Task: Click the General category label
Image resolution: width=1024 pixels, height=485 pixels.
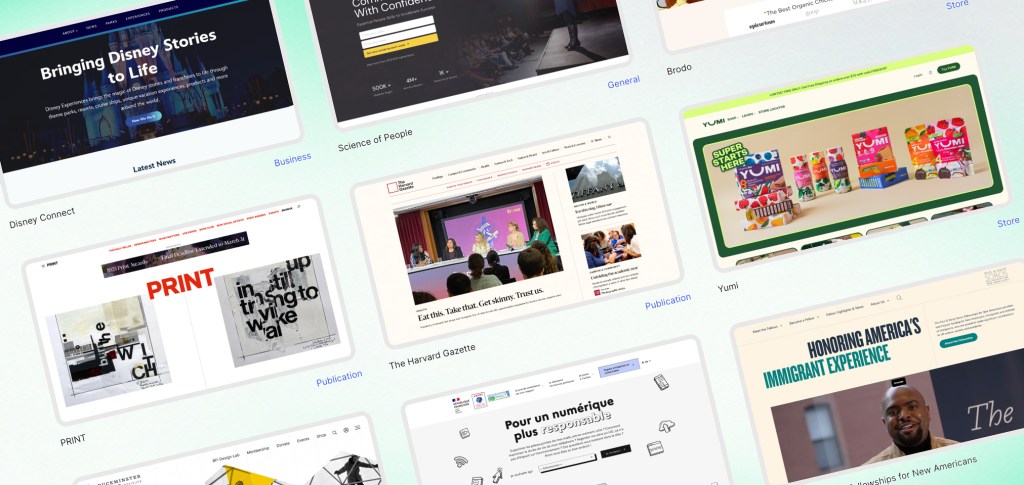Action: (623, 82)
